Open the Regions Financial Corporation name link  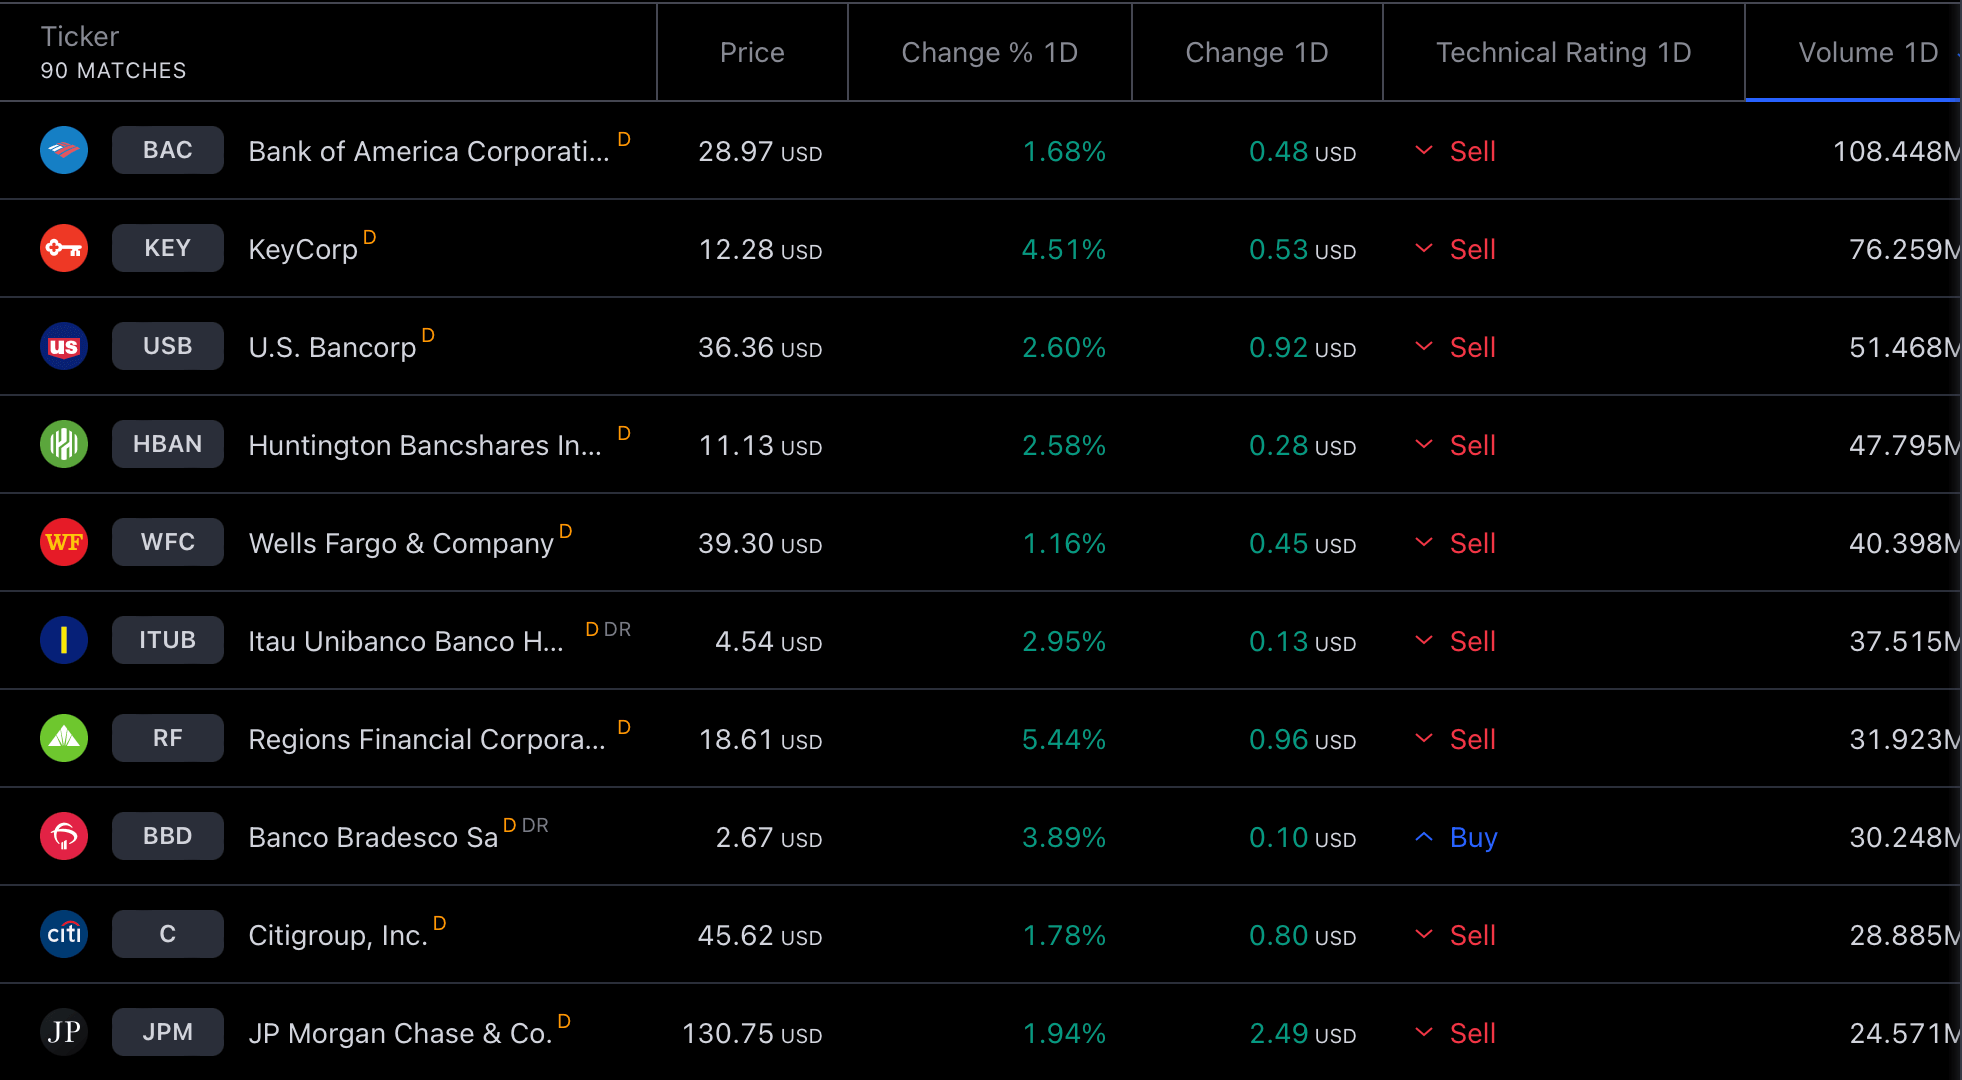click(427, 739)
